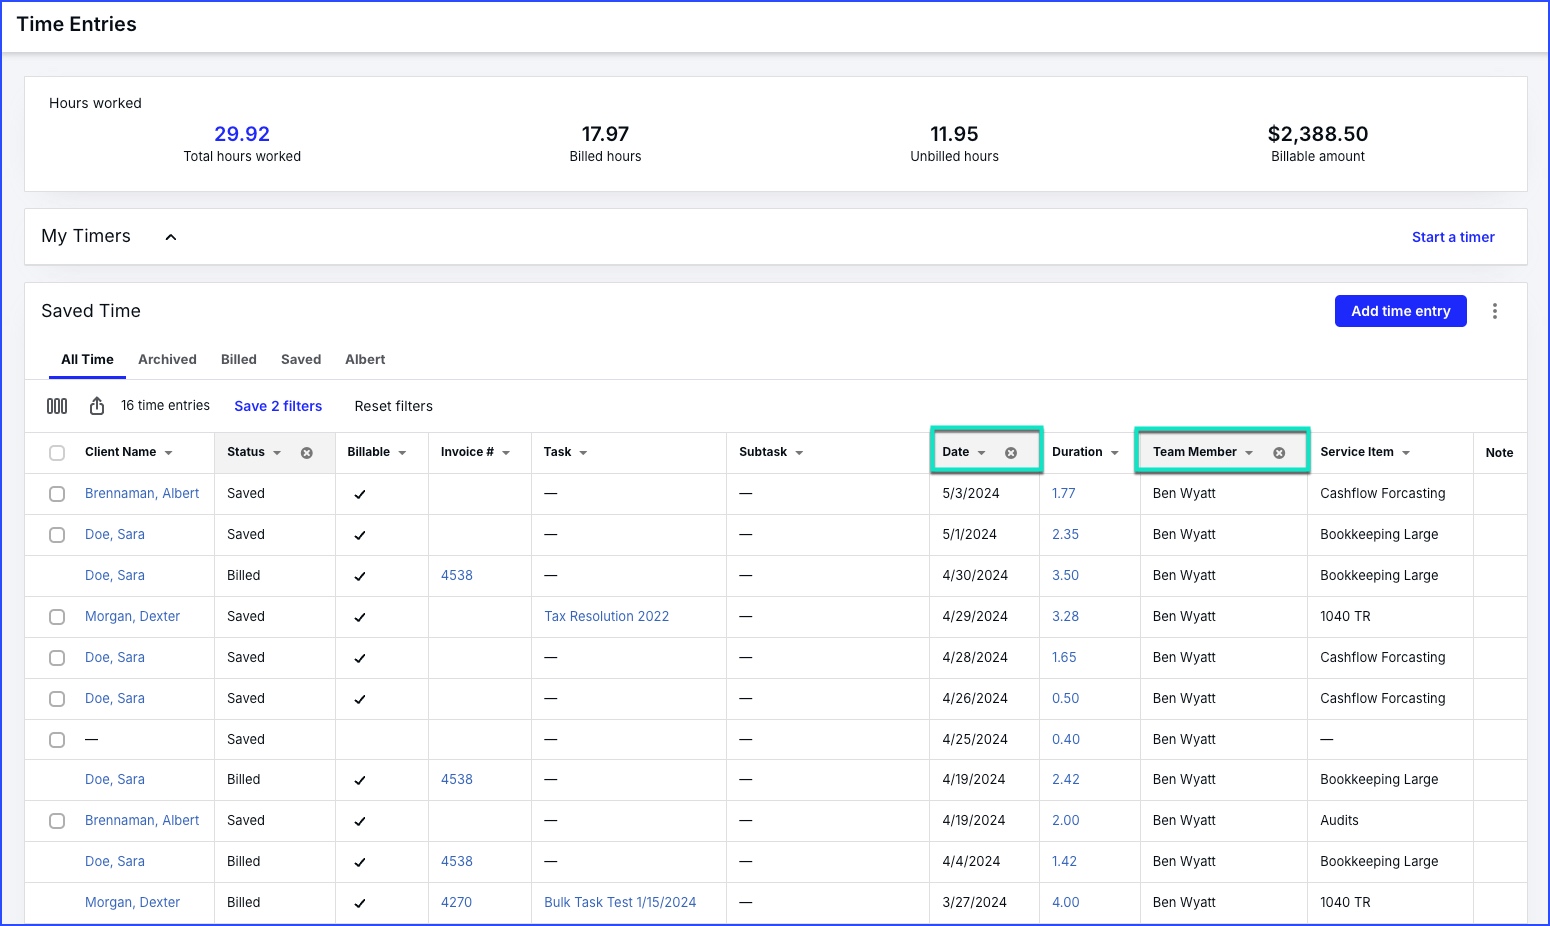Click the 16 time entries count
This screenshot has width=1550, height=926.
click(165, 405)
